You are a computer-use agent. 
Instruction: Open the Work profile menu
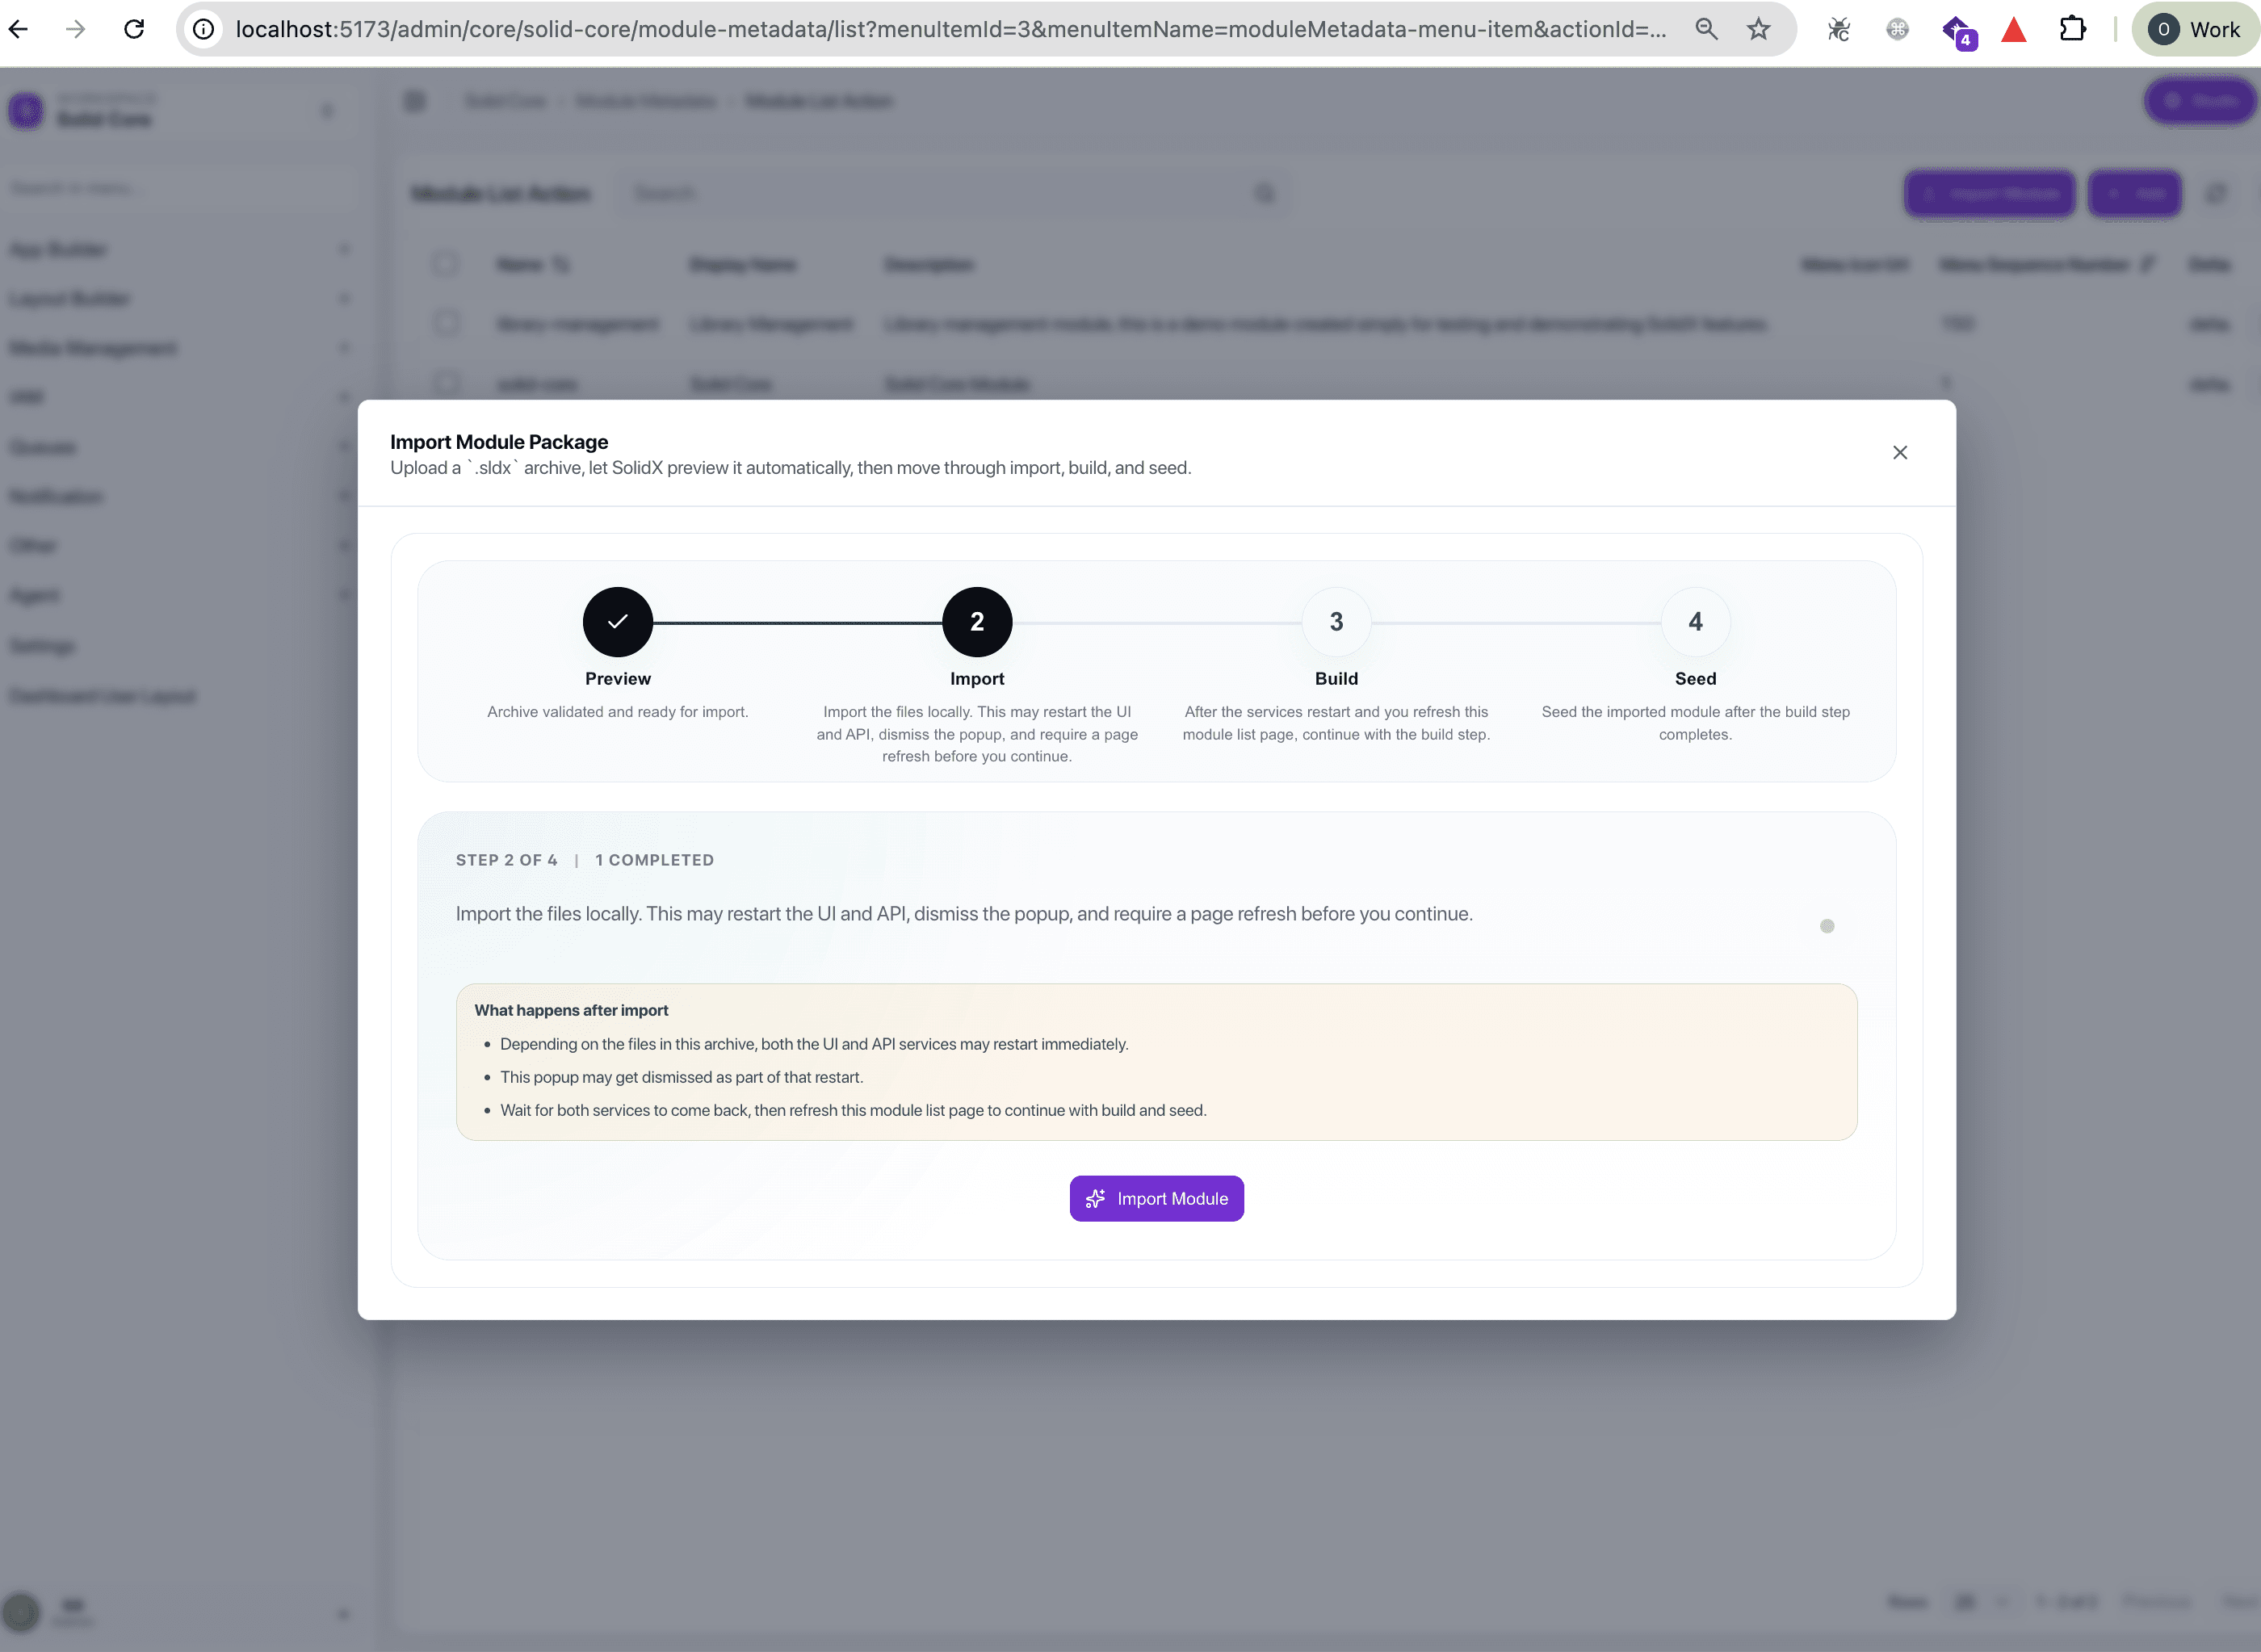click(2195, 29)
